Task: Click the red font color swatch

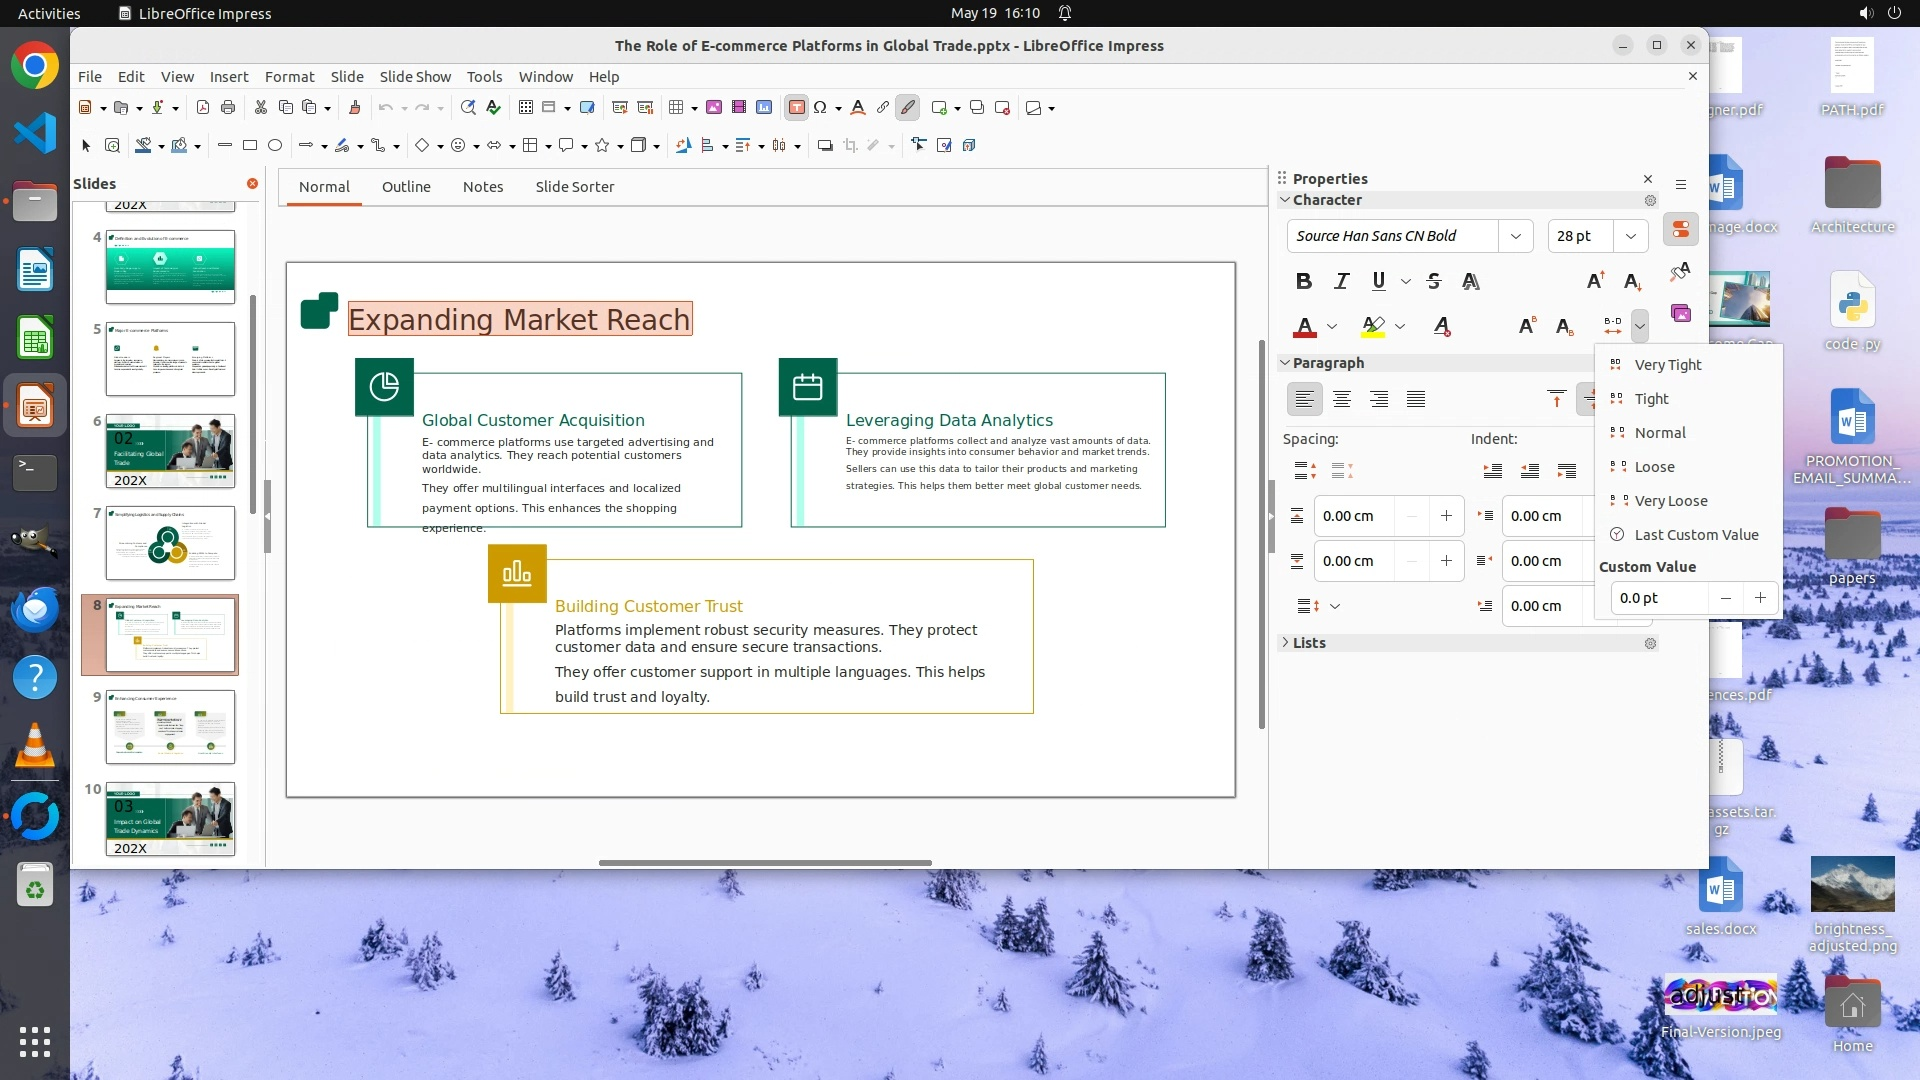Action: coord(1305,327)
